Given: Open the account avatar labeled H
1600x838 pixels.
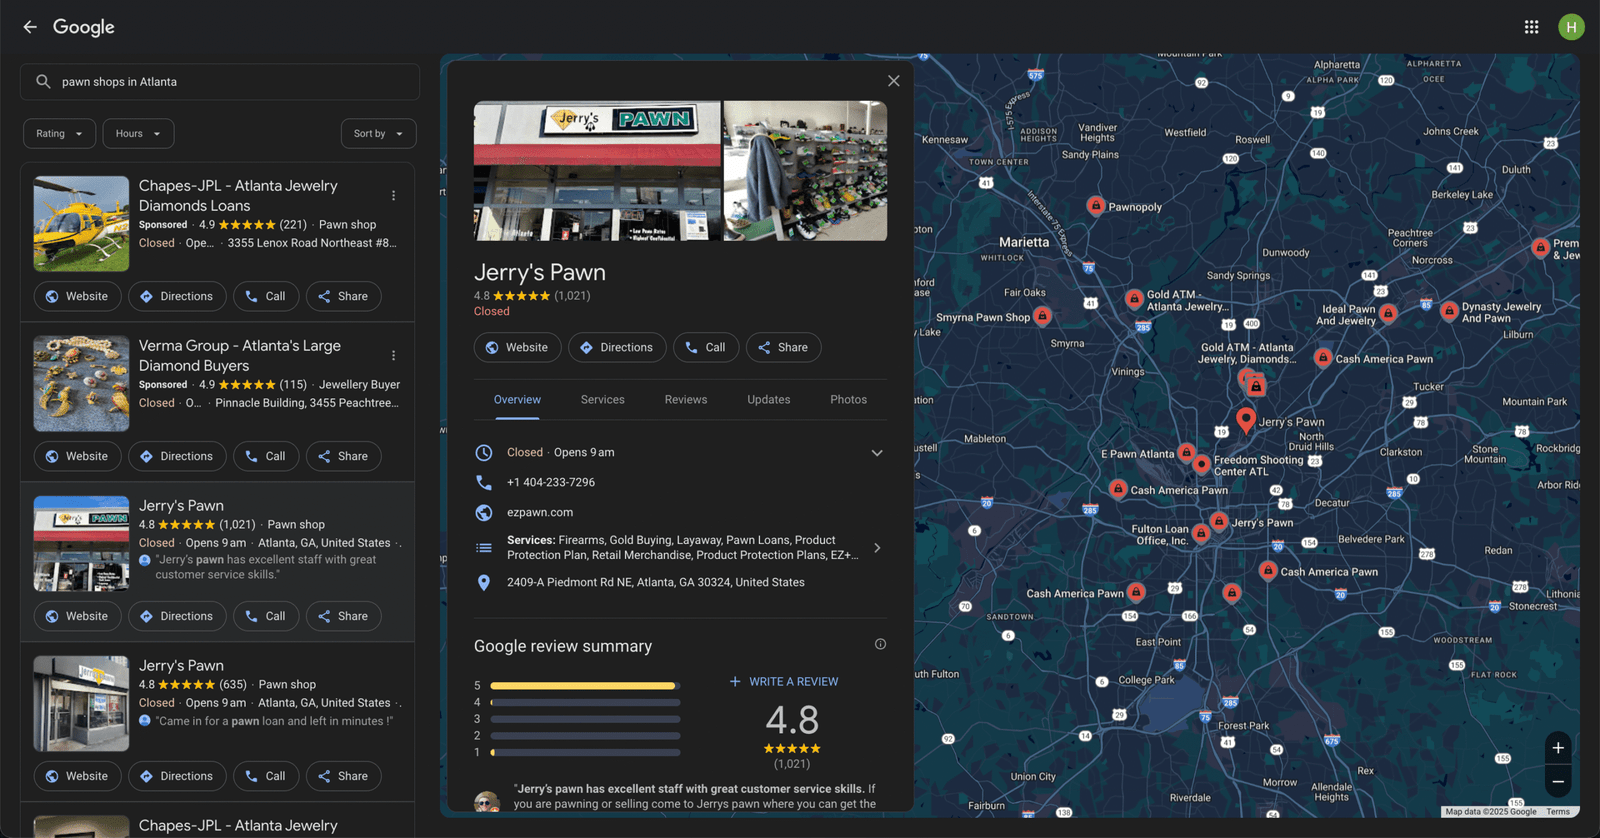Looking at the screenshot, I should (x=1571, y=27).
